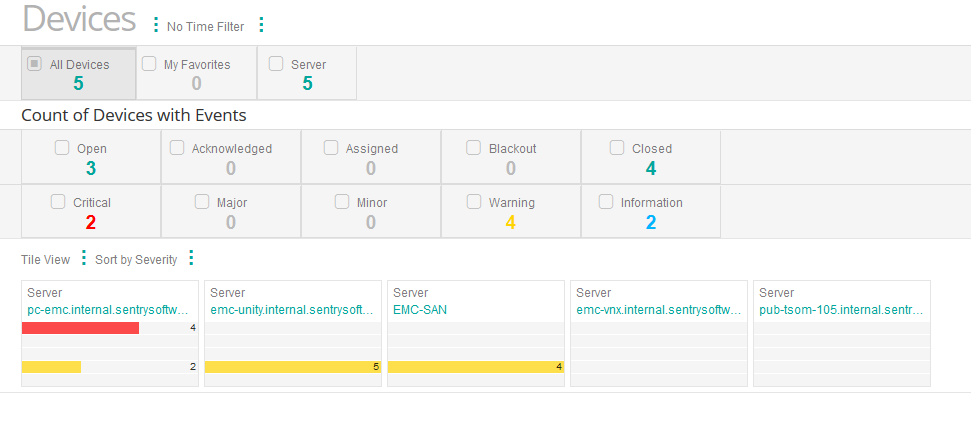Tick the Critical severity checkbox
Viewport: 971px width, 428px height.
click(x=58, y=201)
